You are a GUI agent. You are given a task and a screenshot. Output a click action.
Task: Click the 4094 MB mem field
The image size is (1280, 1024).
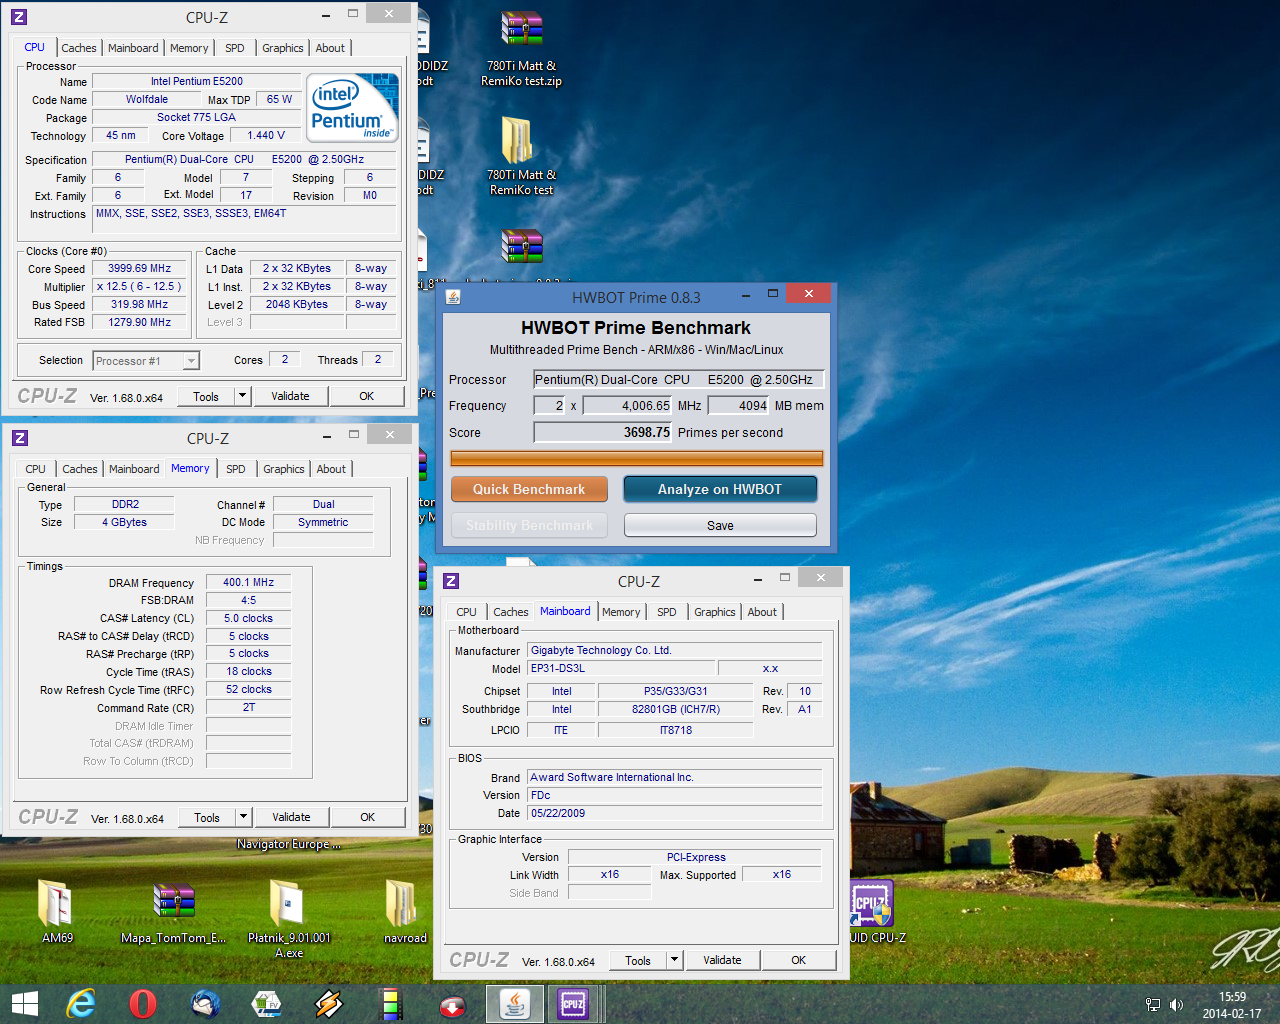tap(739, 405)
